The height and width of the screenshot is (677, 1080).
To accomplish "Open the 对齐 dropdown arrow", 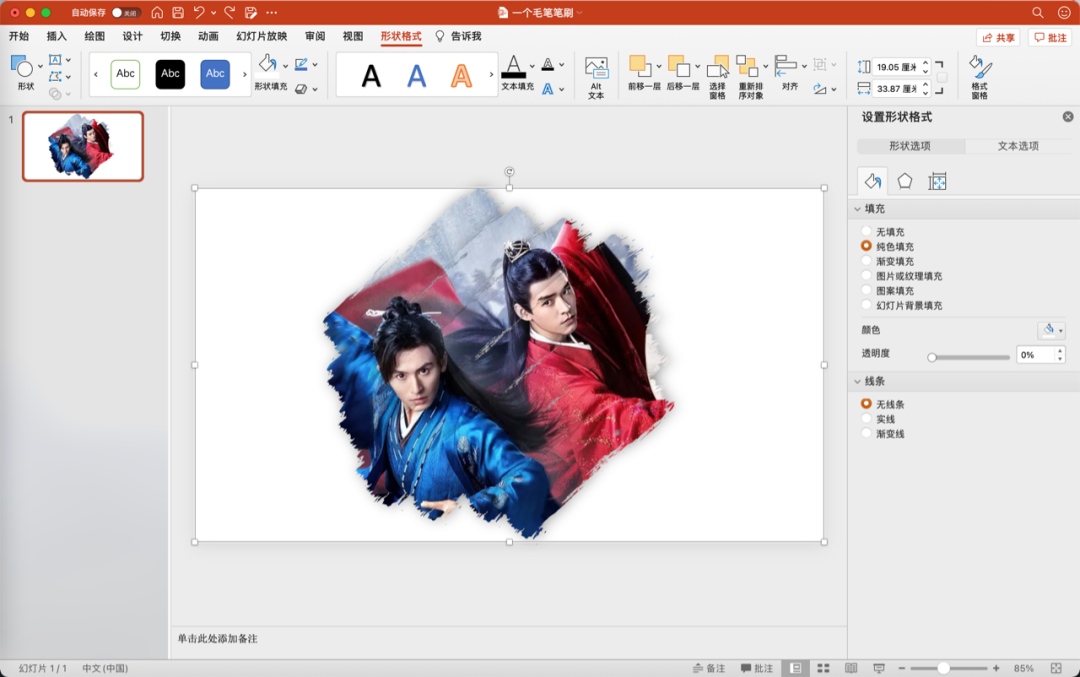I will (x=804, y=66).
